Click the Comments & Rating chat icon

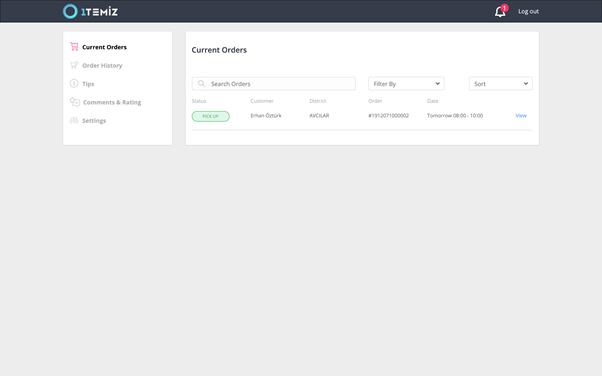click(74, 102)
